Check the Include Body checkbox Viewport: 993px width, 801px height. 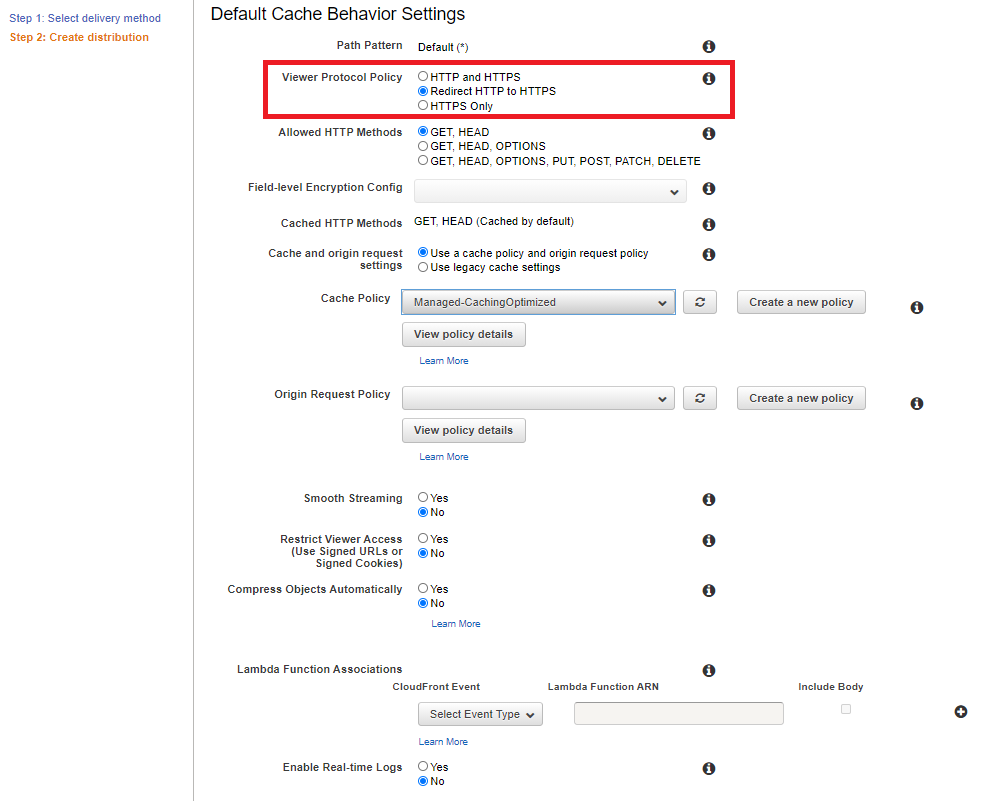click(x=845, y=708)
